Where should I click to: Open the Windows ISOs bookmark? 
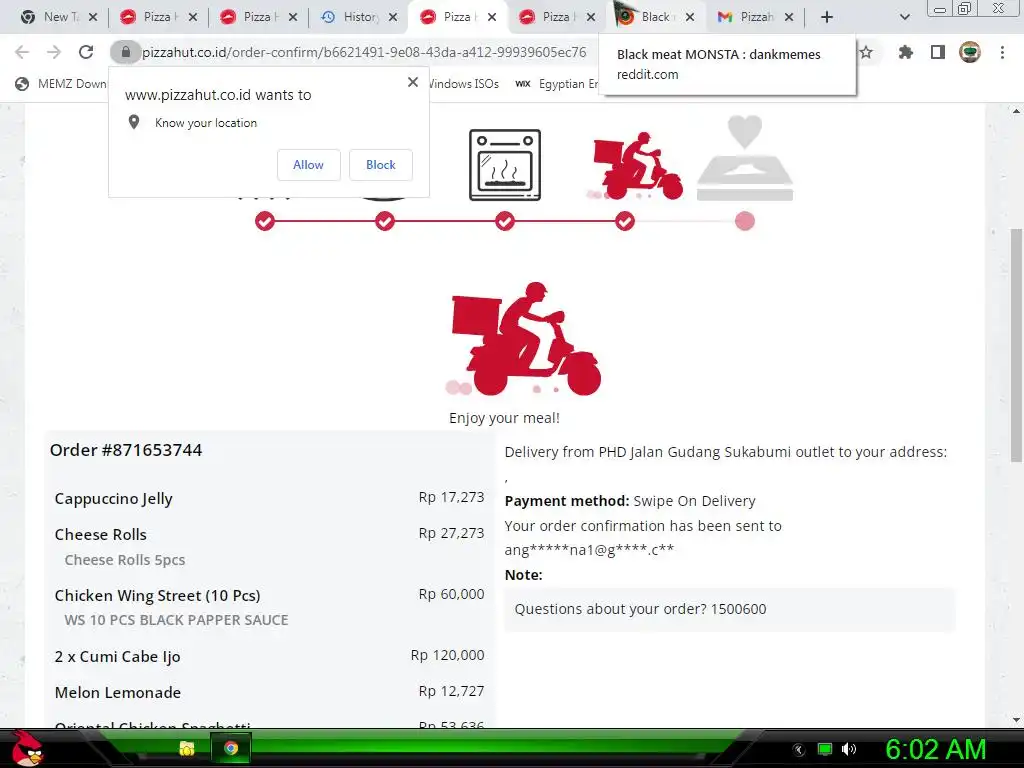click(x=464, y=84)
